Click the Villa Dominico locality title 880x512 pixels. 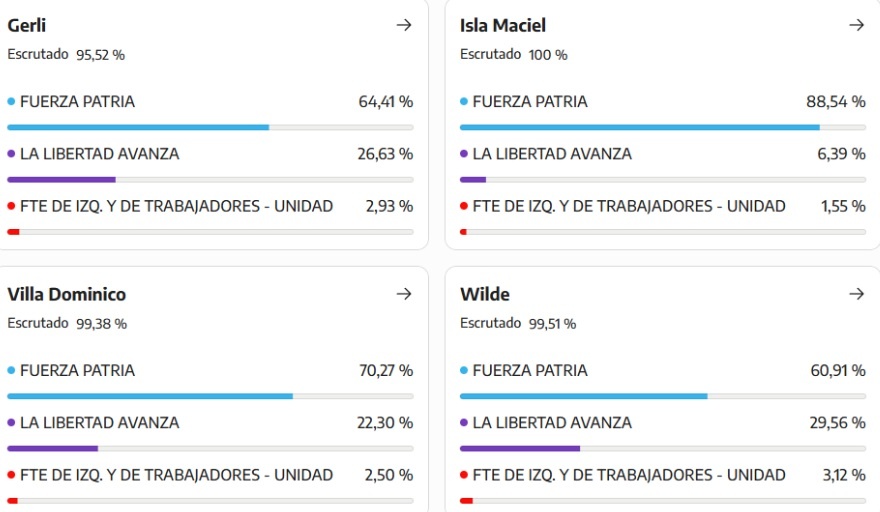click(x=67, y=295)
